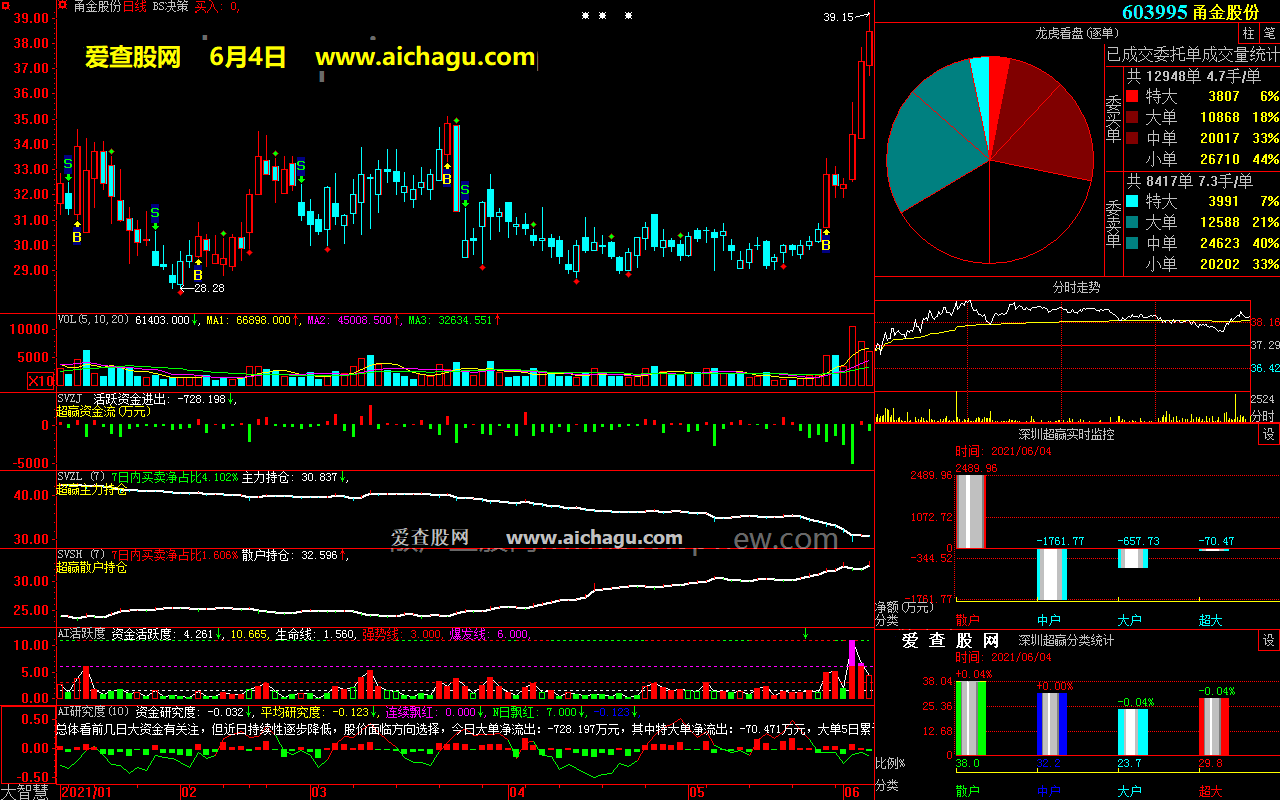Screen dimensions: 1280x800
Task: Open 设 settings for 深圳超赢分类统计
Action: coord(1268,640)
